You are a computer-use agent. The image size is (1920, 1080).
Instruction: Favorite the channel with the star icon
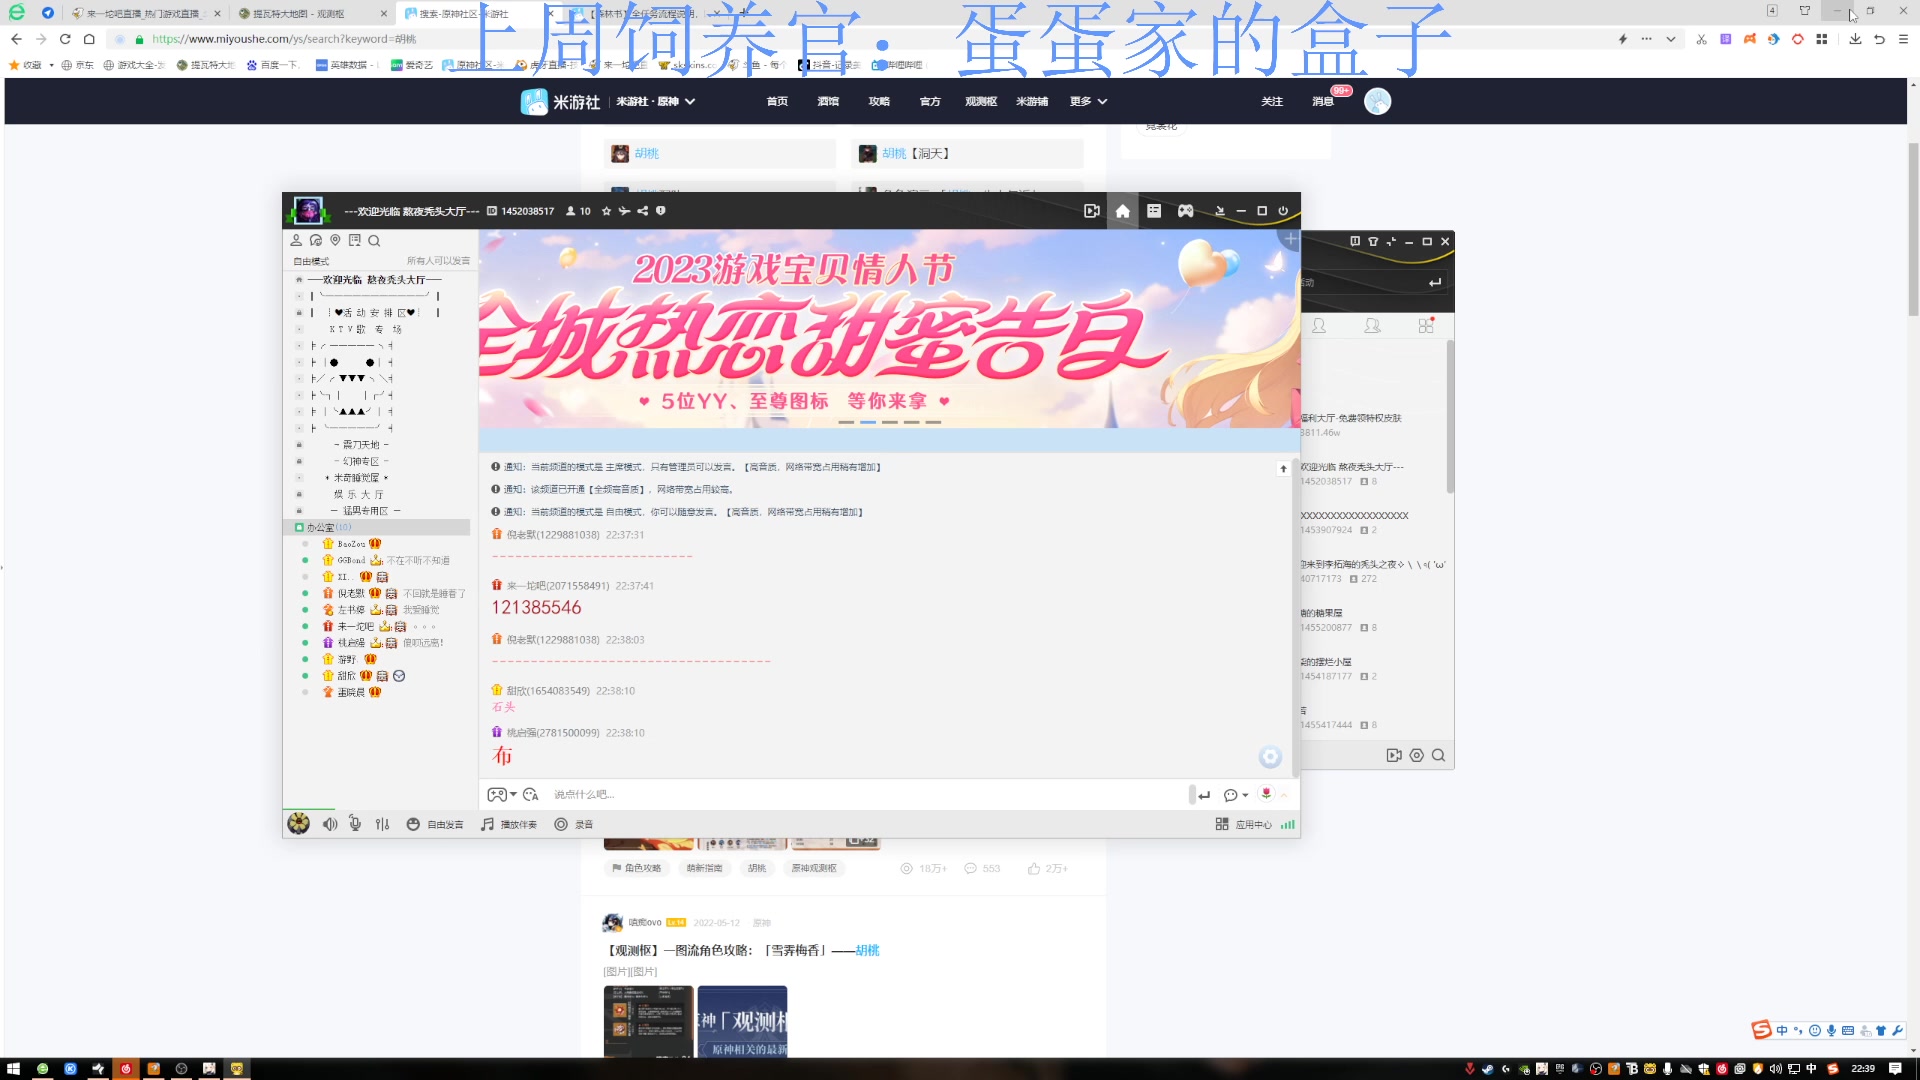[606, 211]
